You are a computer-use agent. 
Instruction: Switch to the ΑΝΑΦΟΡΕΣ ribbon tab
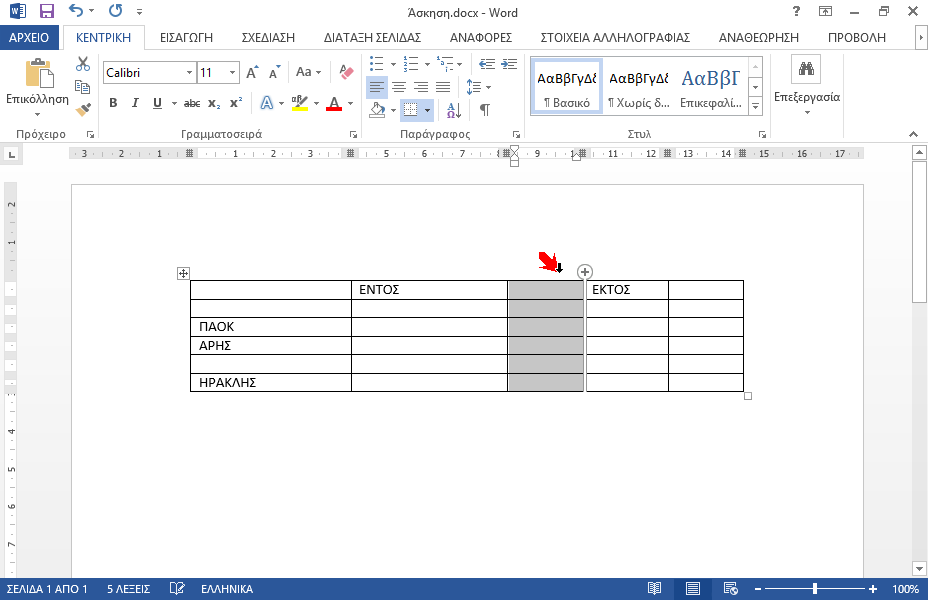click(x=481, y=37)
